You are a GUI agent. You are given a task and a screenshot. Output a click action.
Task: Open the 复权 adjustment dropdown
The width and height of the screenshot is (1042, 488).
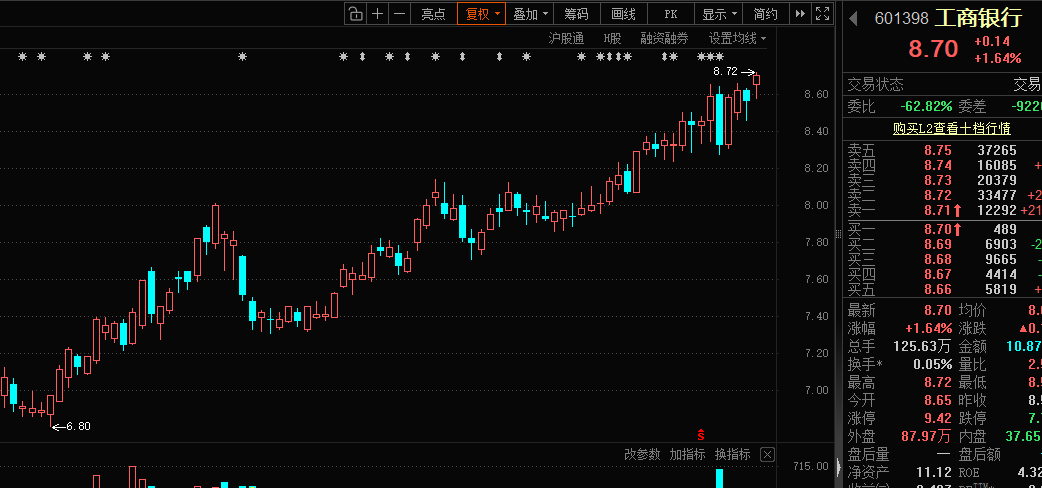pyautogui.click(x=481, y=13)
